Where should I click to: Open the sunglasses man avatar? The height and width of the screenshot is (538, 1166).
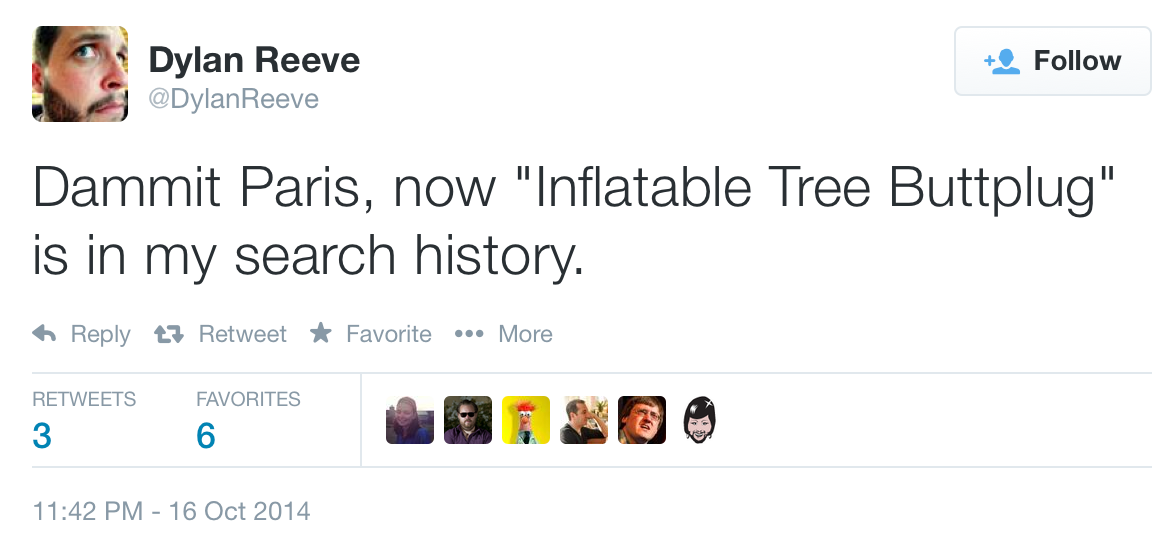point(468,420)
